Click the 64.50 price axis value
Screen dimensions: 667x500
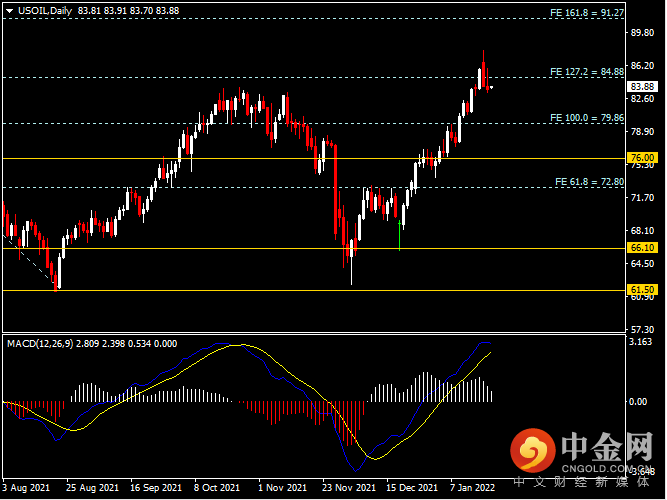tap(642, 263)
